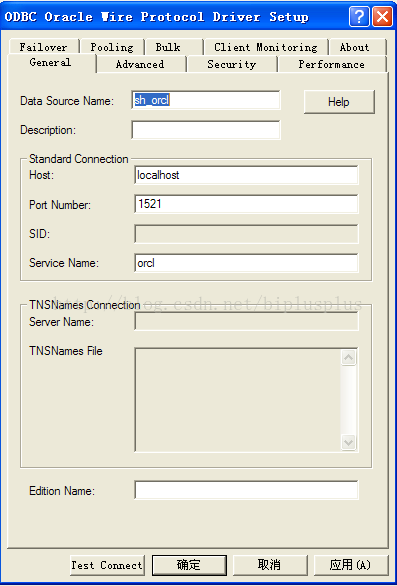The height and width of the screenshot is (586, 397).
Task: Click the Edition Name label
Action: [x=62, y=490]
